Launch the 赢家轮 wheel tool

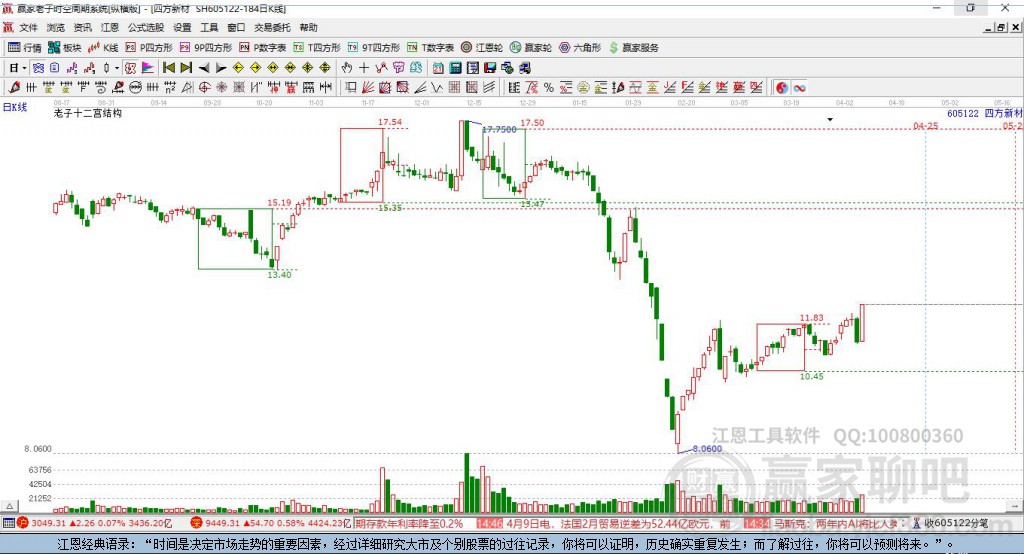tap(530, 48)
